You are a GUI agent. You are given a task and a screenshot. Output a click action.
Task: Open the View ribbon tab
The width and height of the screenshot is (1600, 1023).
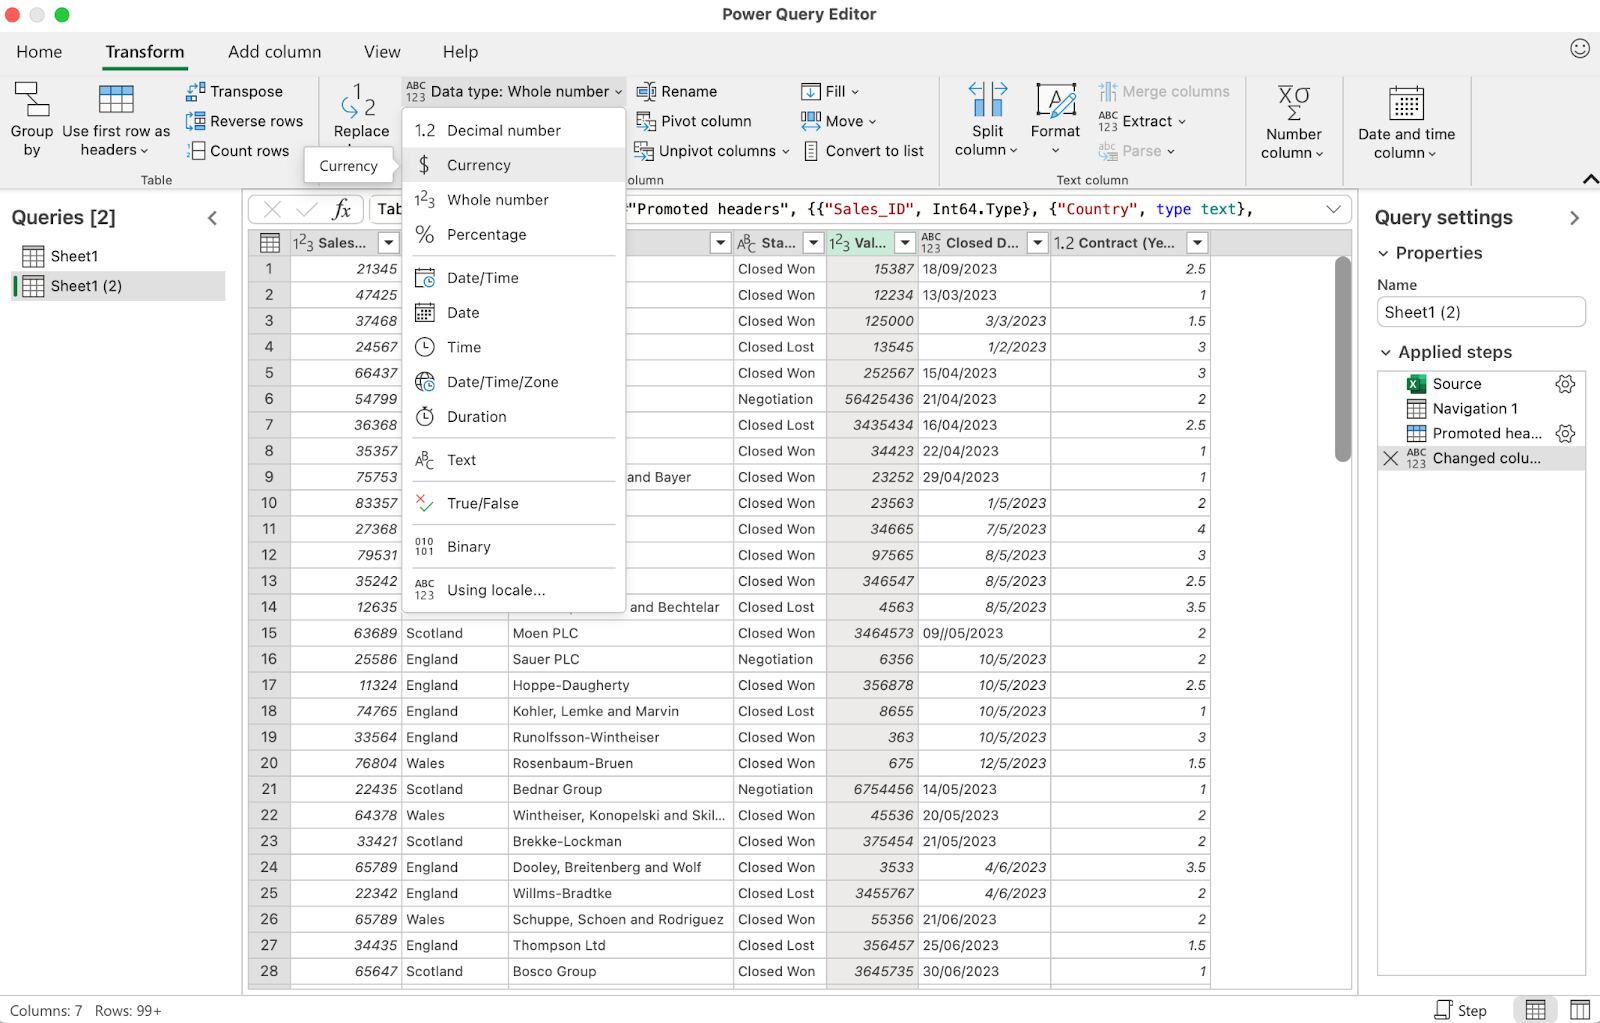(382, 52)
